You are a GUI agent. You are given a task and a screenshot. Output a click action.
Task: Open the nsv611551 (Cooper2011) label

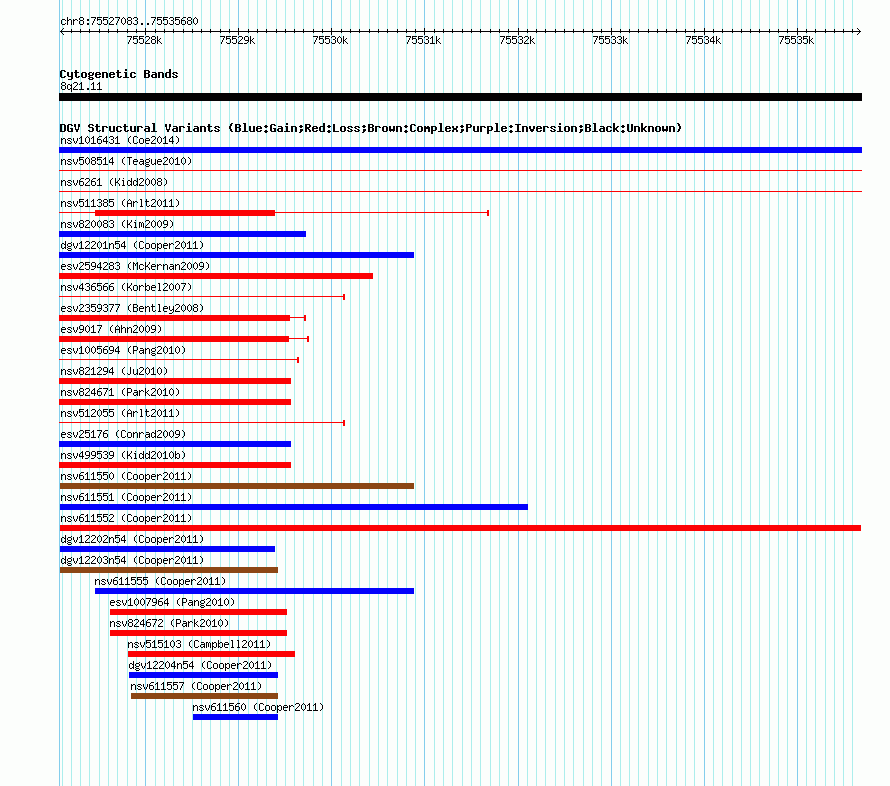click(x=126, y=497)
